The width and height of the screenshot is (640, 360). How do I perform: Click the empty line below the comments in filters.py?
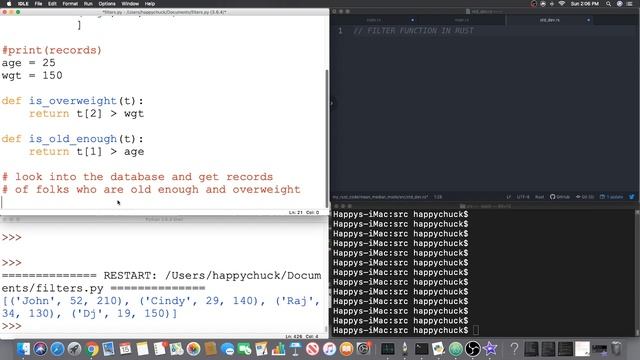tap(163, 202)
